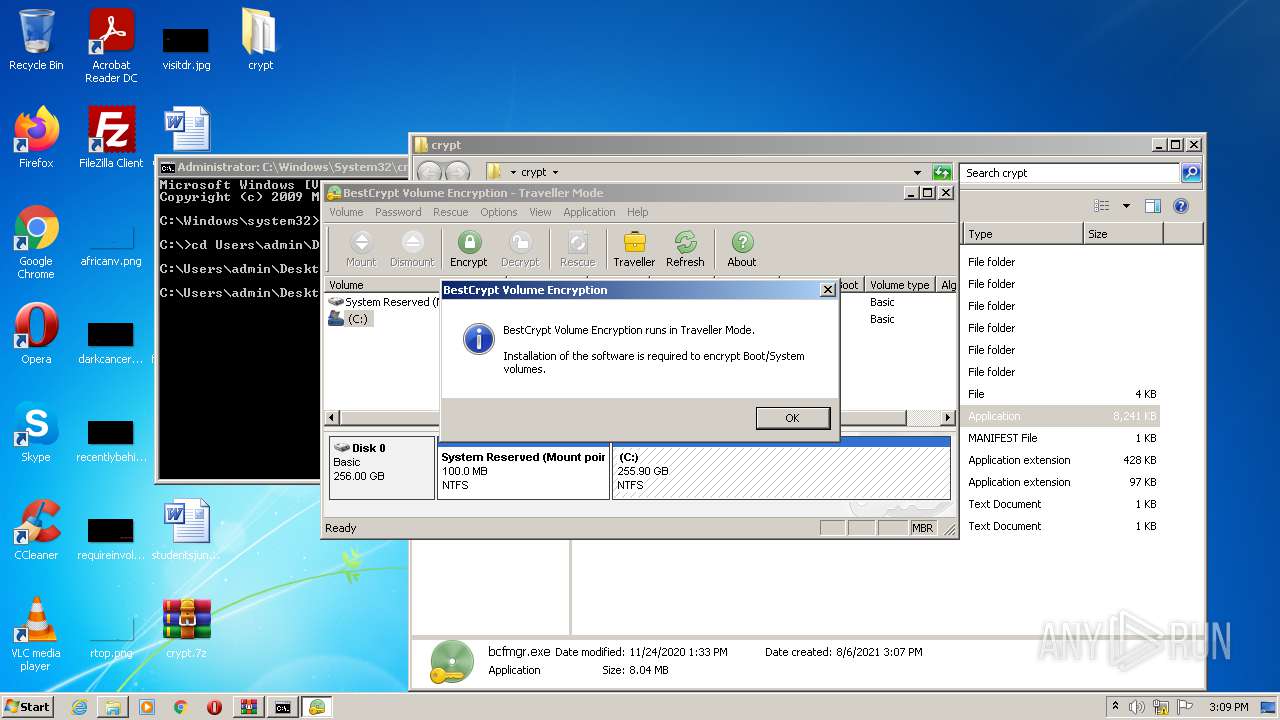Click the green refresh button in Explorer address bar

941,172
